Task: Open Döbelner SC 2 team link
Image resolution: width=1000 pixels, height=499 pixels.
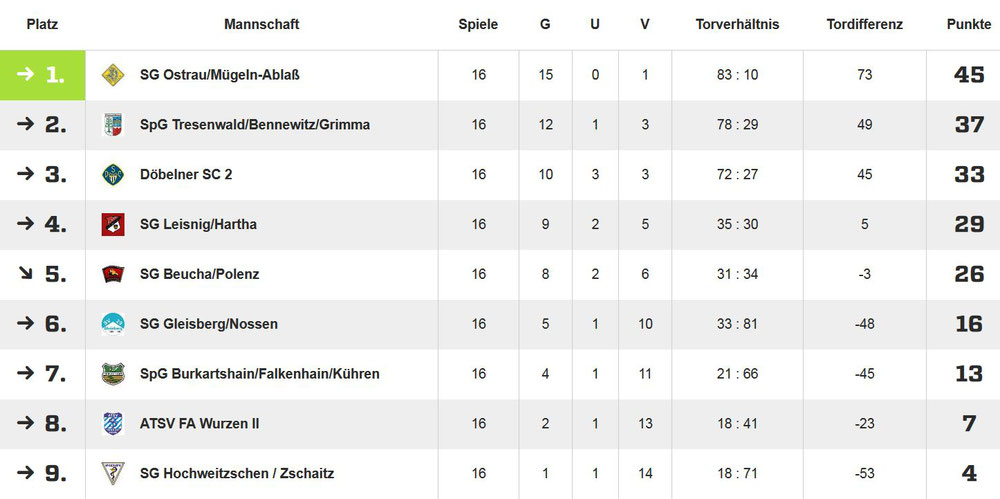Action: click(186, 174)
